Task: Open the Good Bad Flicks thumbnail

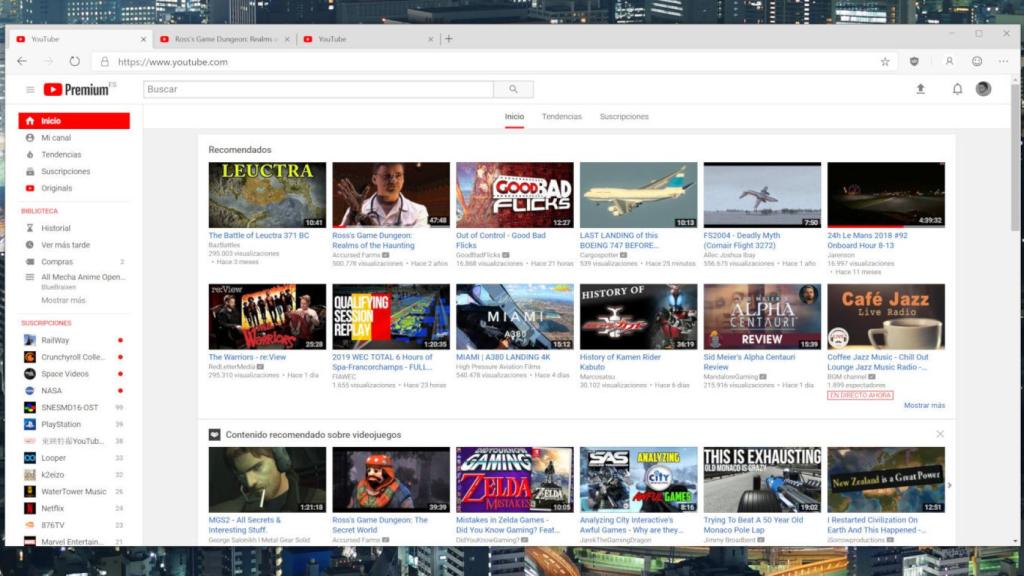Action: (515, 195)
